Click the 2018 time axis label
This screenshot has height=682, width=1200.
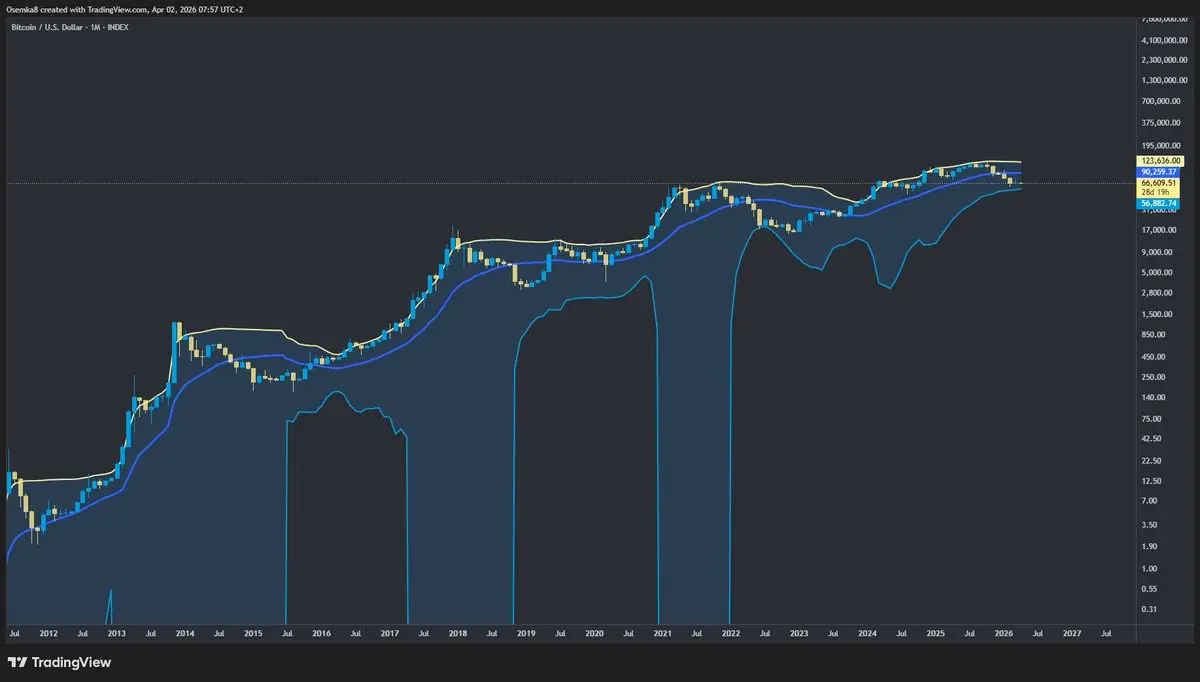(x=458, y=633)
